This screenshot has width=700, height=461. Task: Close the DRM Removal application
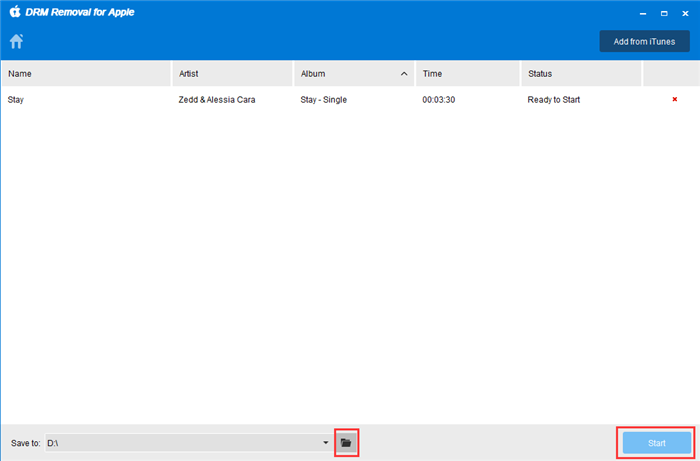685,14
